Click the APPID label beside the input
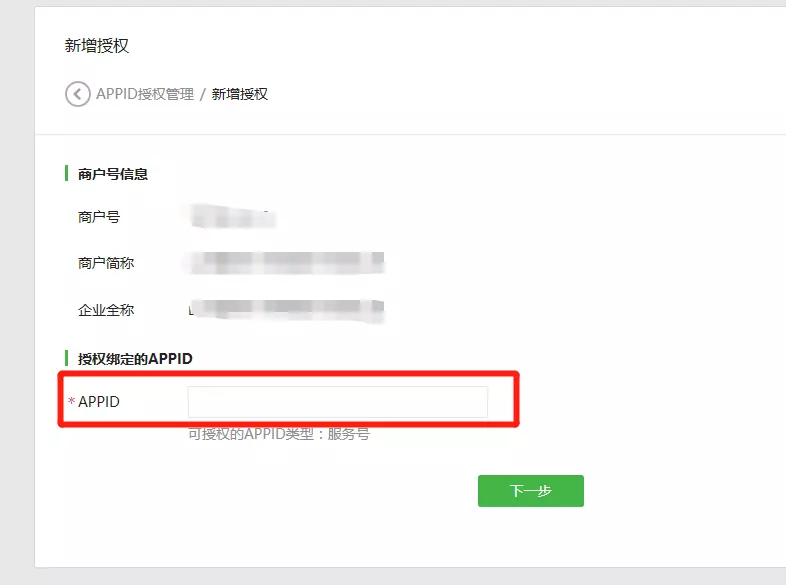Viewport: 786px width, 585px height. [x=99, y=402]
